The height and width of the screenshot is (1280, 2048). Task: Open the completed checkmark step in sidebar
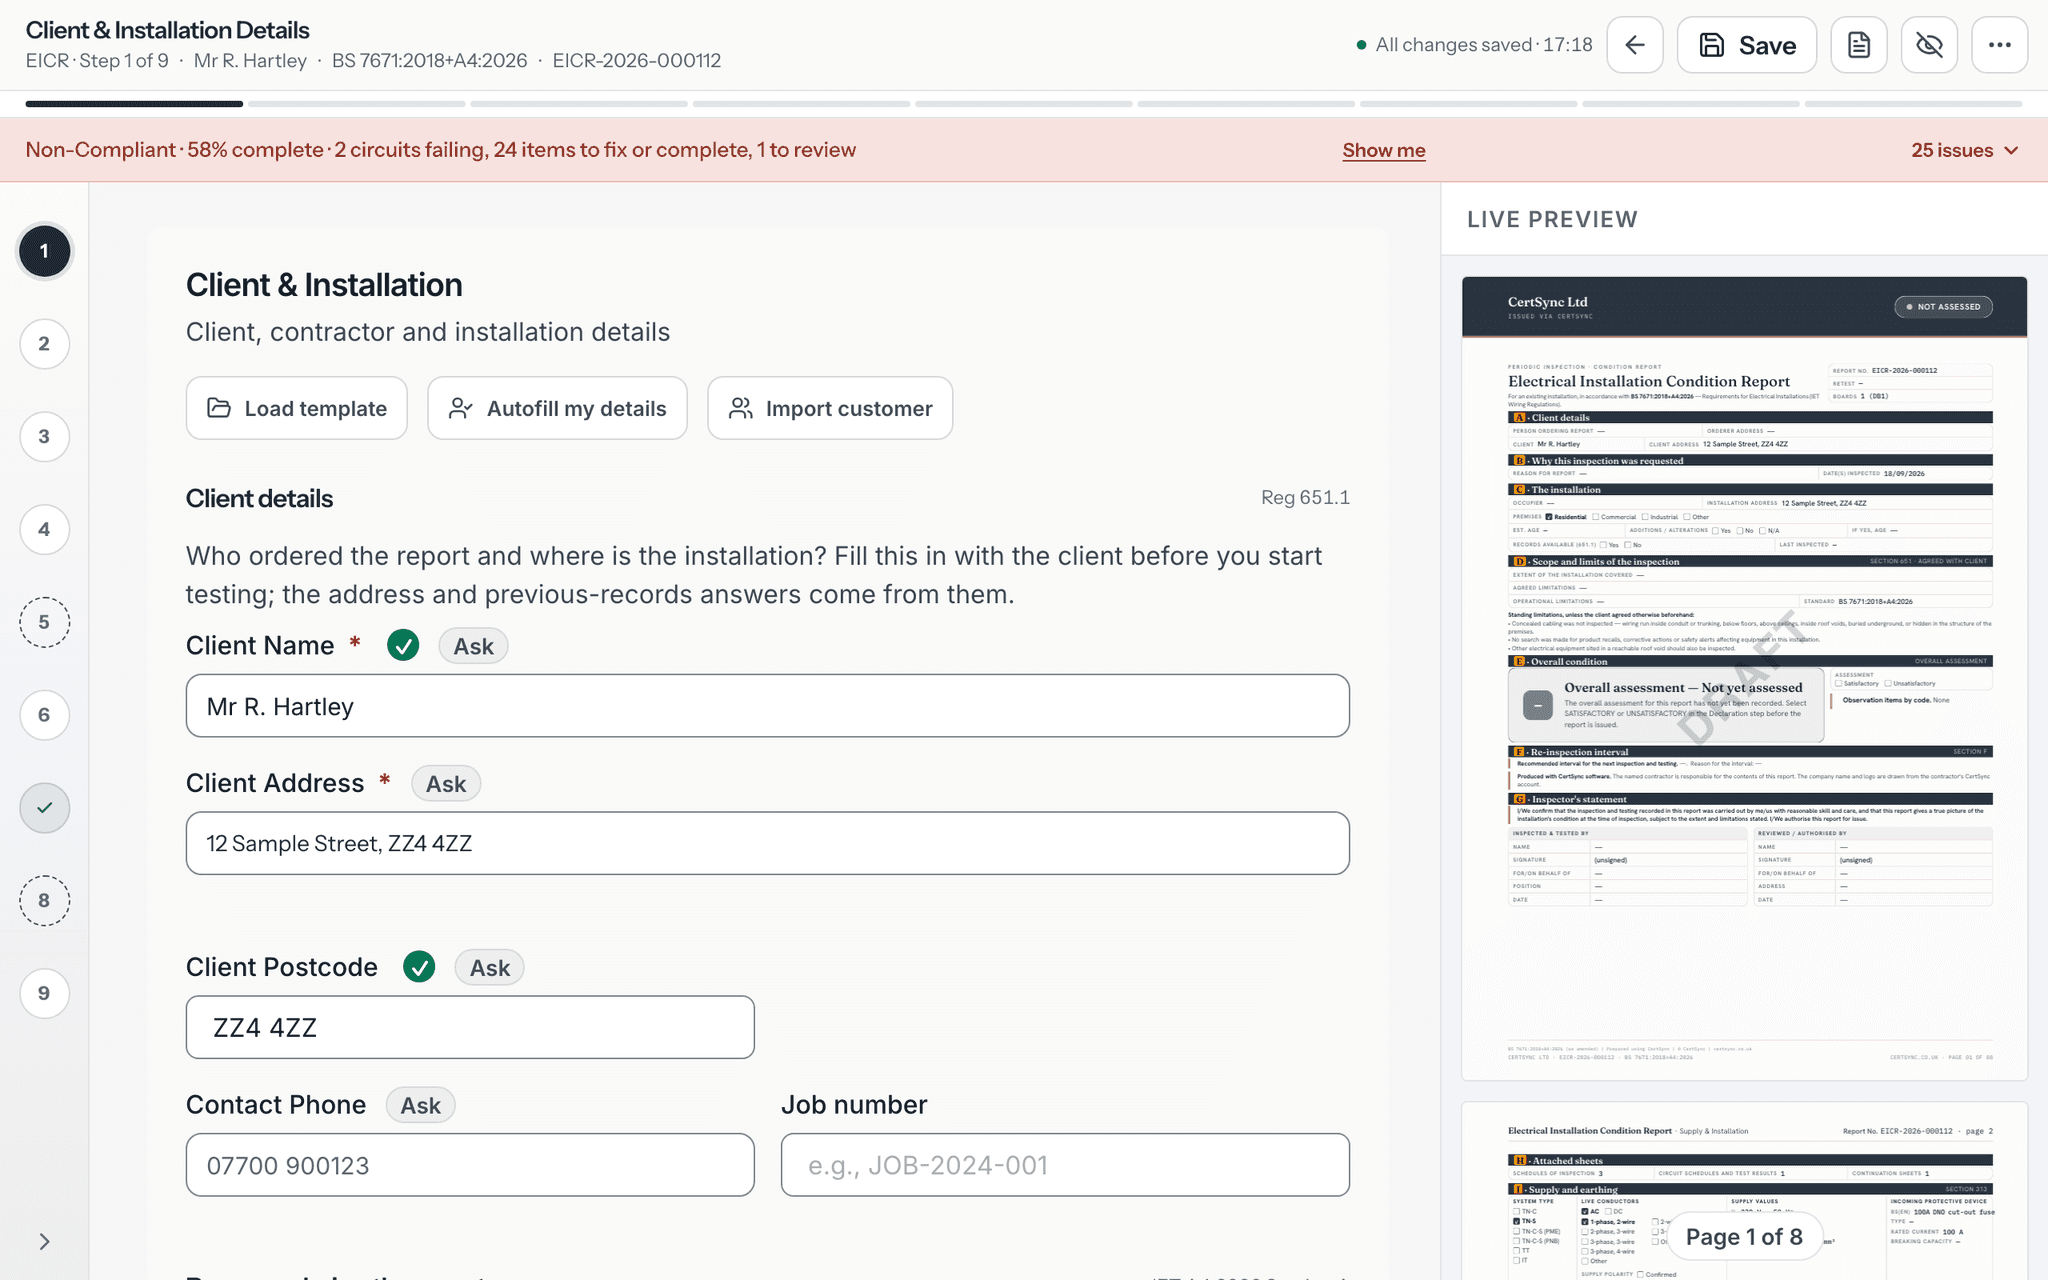(44, 808)
